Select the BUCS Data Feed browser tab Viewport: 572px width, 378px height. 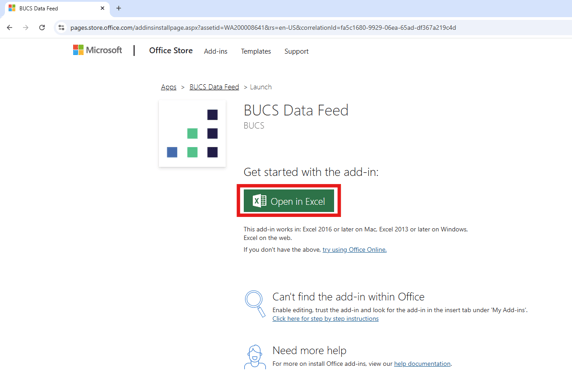click(57, 8)
